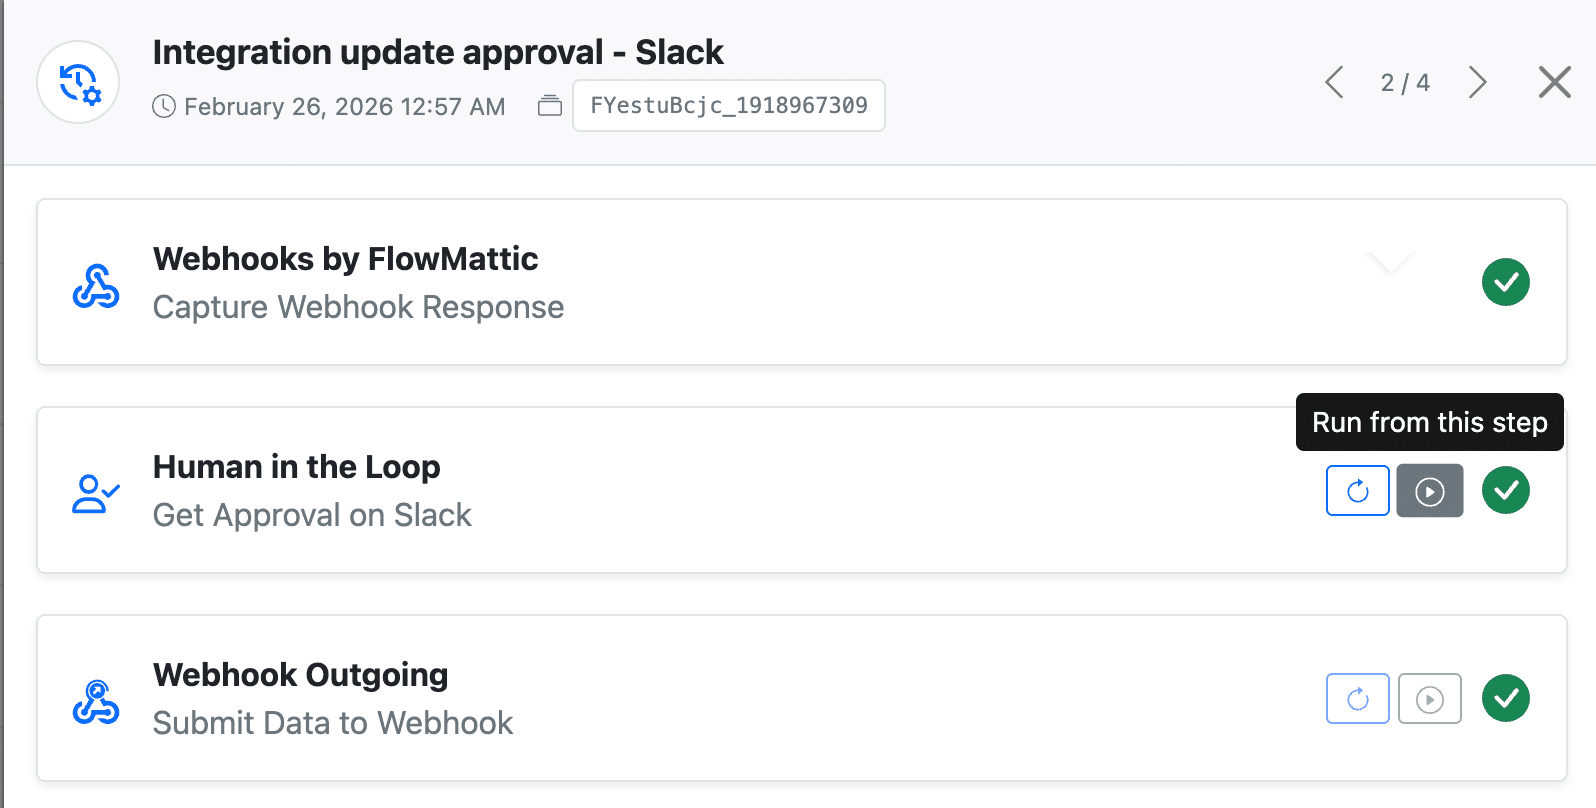The image size is (1596, 808).
Task: Click the copy icon beside the task ID
Action: click(x=549, y=104)
